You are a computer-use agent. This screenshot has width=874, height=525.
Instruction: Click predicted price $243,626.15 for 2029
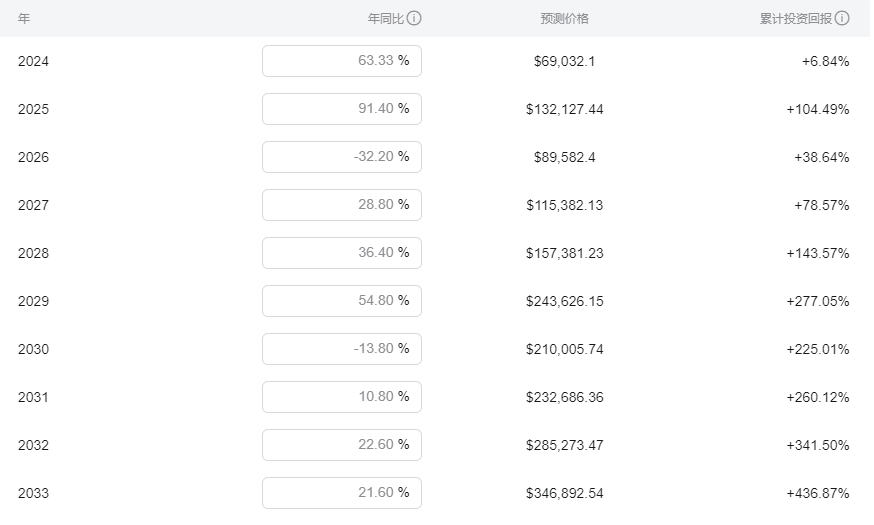pos(565,302)
